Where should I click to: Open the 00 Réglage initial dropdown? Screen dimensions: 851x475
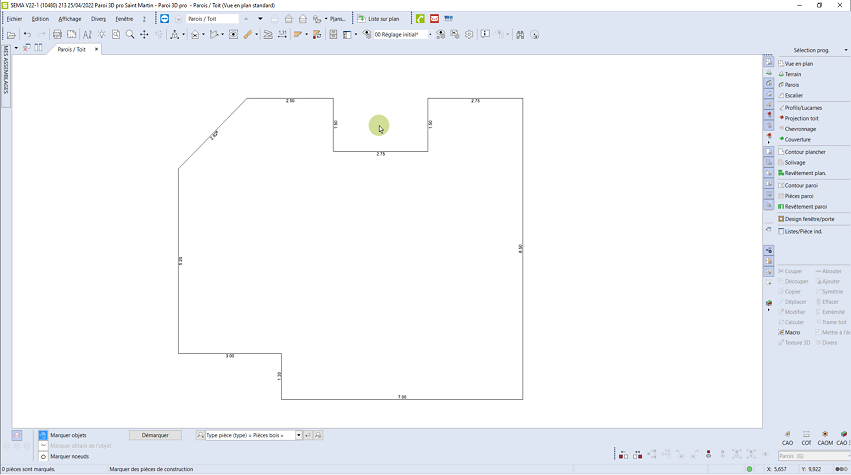click(x=430, y=34)
